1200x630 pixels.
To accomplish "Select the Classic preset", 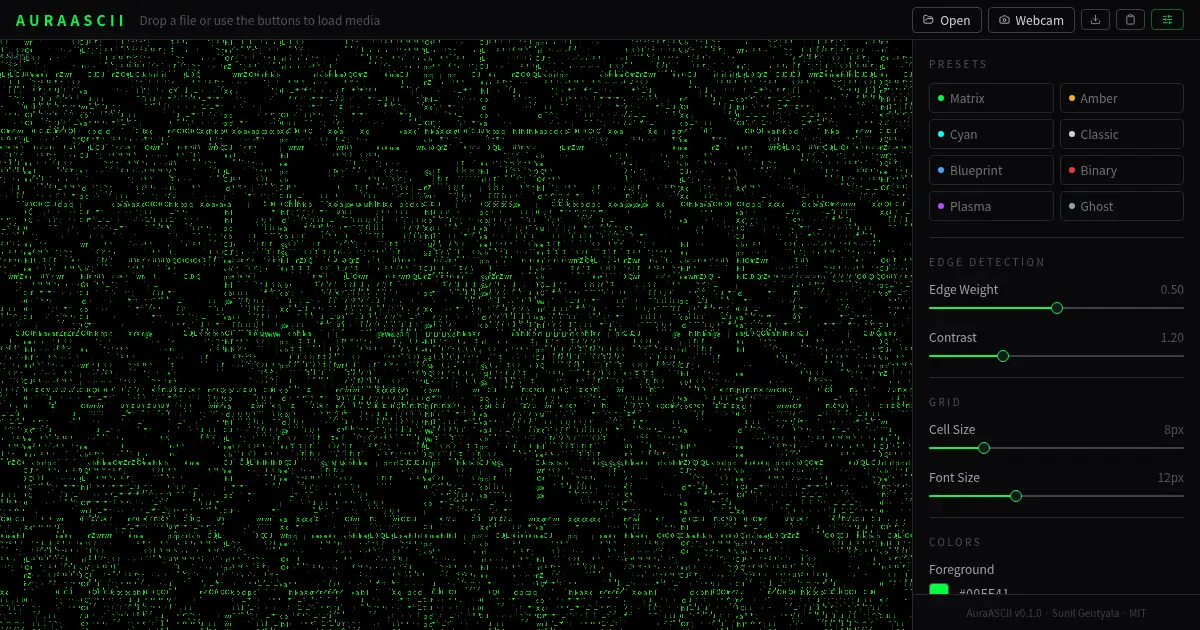I will pos(1122,134).
